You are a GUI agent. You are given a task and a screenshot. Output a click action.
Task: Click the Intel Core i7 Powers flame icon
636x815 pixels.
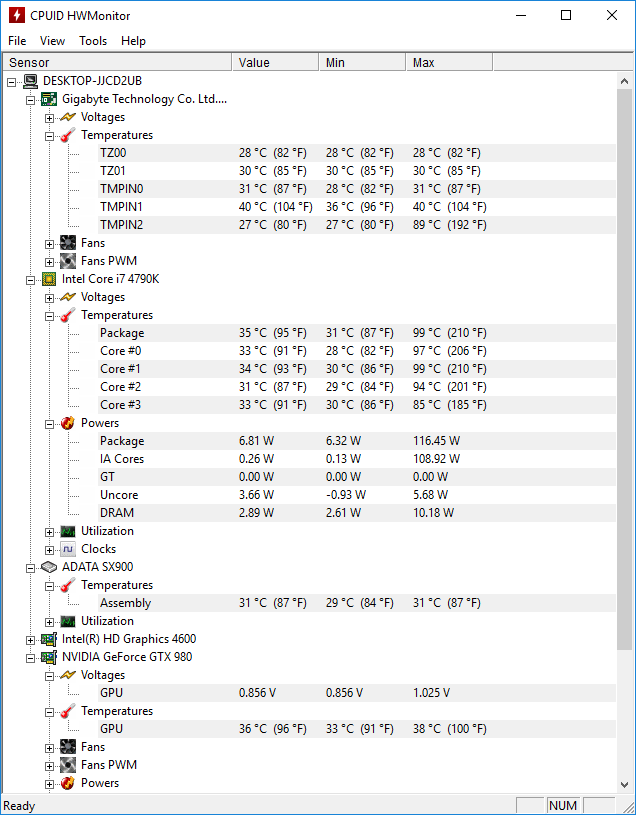[68, 423]
